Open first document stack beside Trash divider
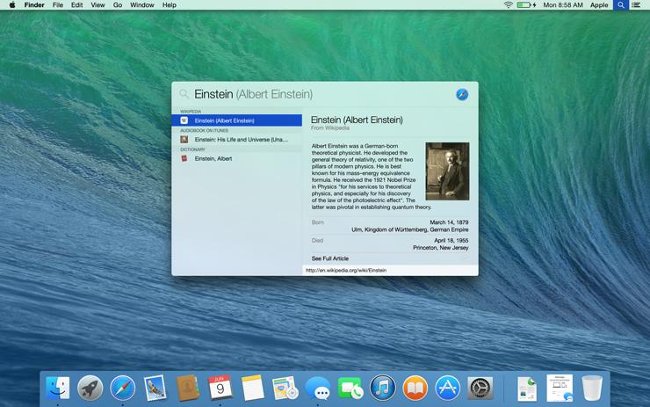Viewport: 650px width, 407px height. 527,389
